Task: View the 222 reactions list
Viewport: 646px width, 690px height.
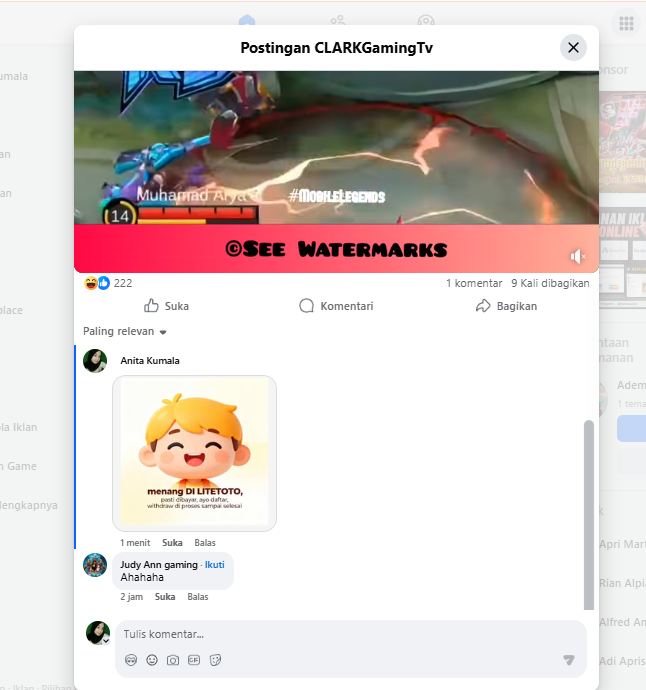Action: [123, 283]
